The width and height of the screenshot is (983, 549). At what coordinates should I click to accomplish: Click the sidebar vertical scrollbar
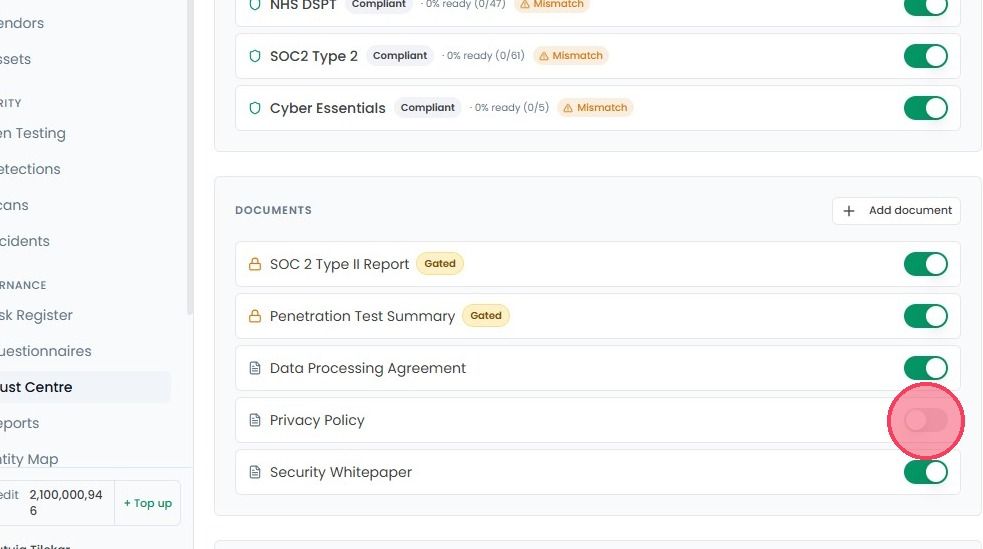[x=190, y=157]
